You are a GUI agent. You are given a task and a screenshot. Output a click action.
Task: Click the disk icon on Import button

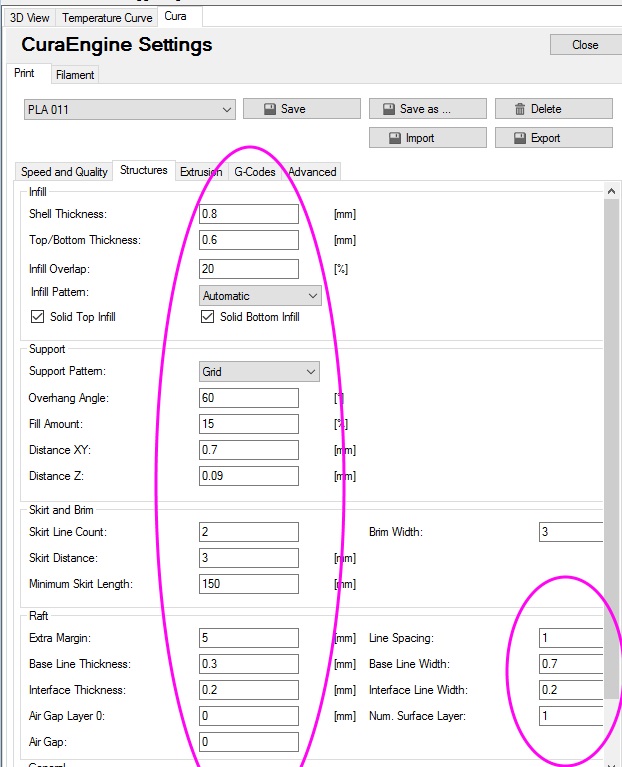(x=395, y=138)
